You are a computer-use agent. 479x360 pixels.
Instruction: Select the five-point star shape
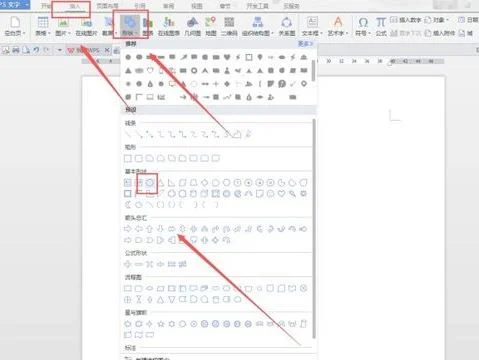point(161,324)
